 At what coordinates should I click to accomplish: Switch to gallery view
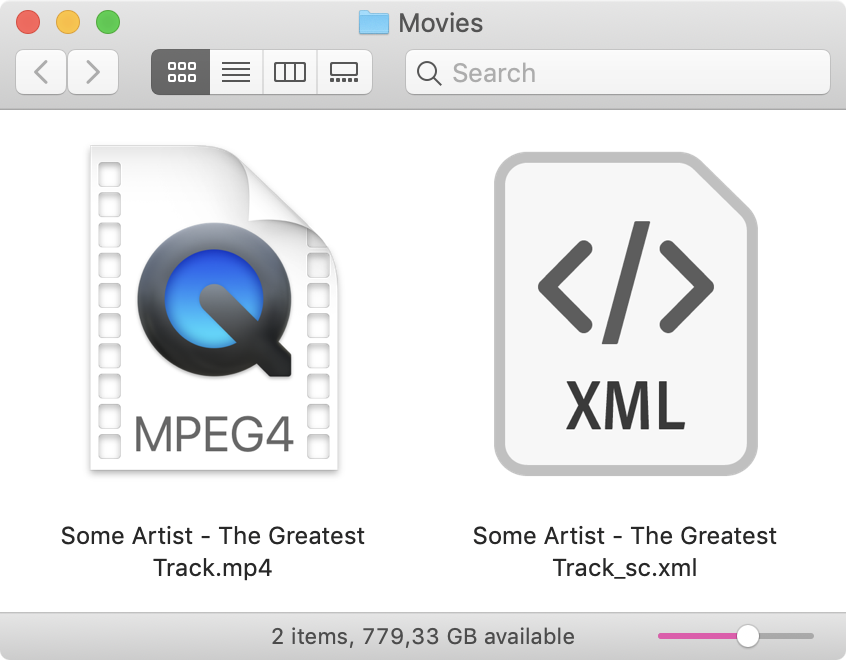[x=344, y=72]
